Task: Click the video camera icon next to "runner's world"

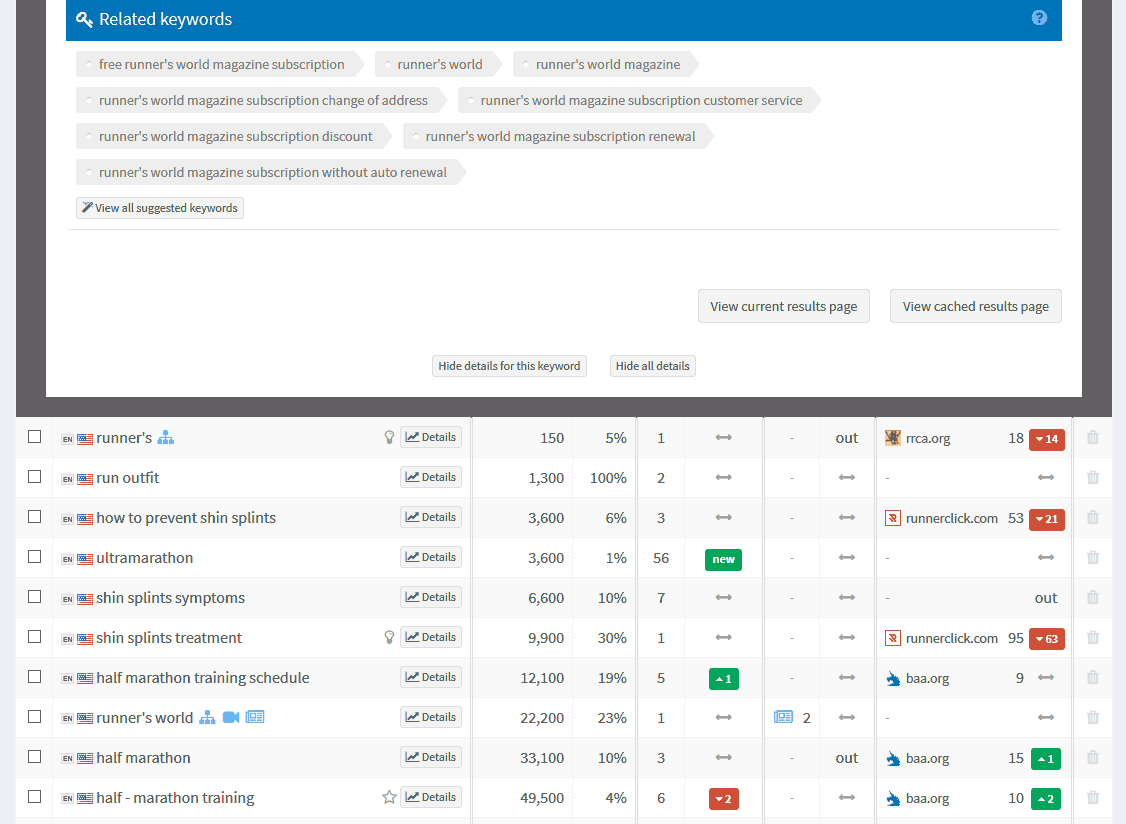Action: click(231, 717)
